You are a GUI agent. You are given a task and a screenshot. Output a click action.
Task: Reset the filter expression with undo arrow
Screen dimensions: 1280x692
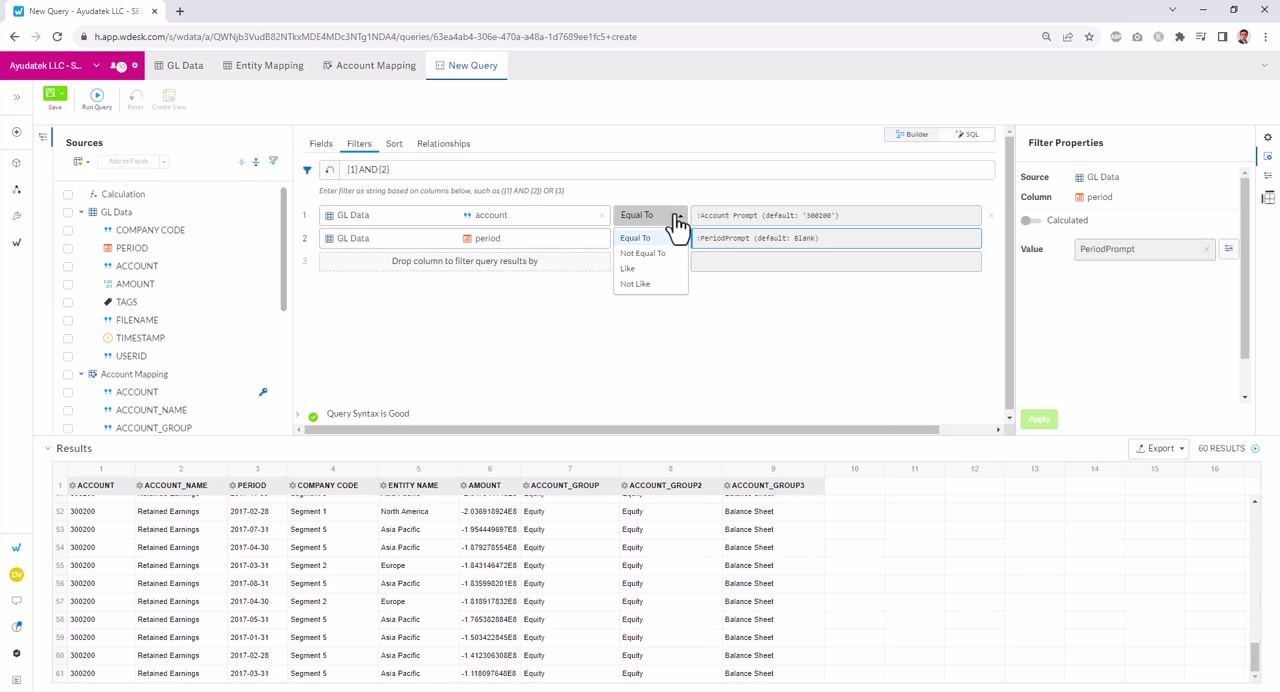pos(330,170)
